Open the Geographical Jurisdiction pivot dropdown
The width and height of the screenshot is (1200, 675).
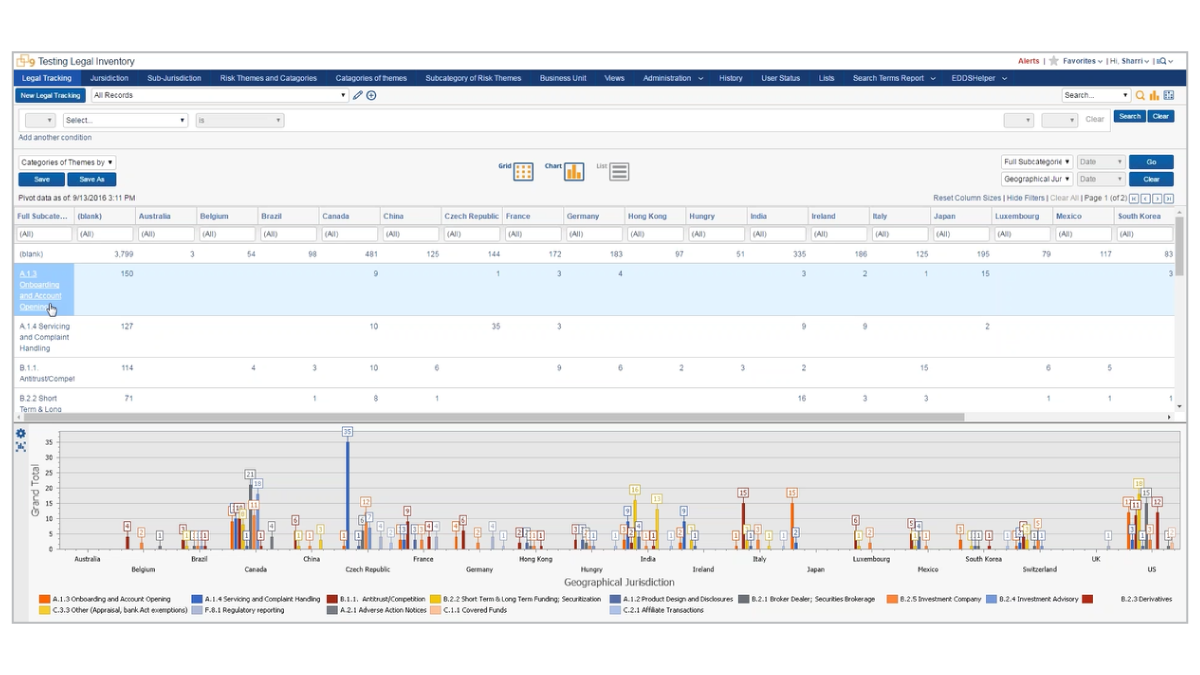(x=1037, y=179)
